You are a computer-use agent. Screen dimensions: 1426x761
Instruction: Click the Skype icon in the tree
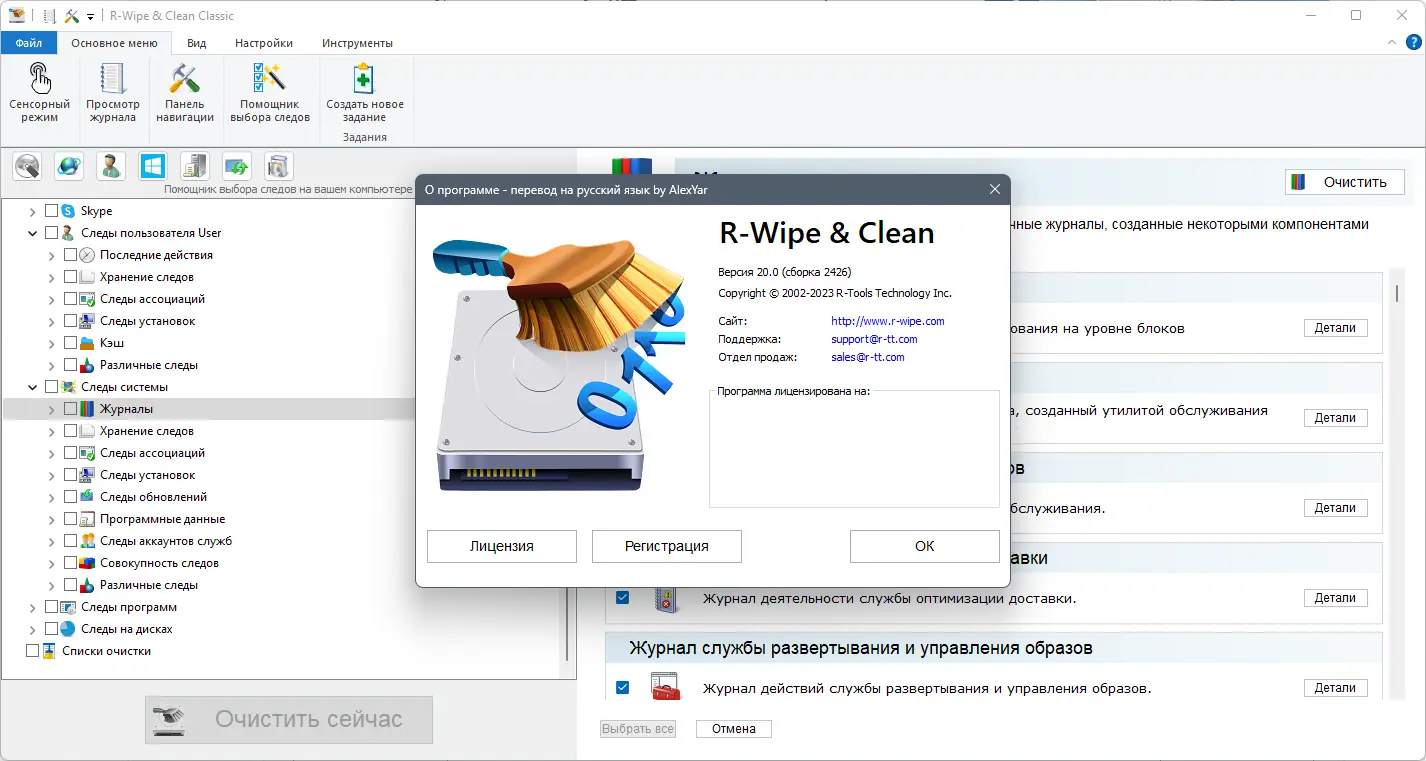tap(68, 211)
